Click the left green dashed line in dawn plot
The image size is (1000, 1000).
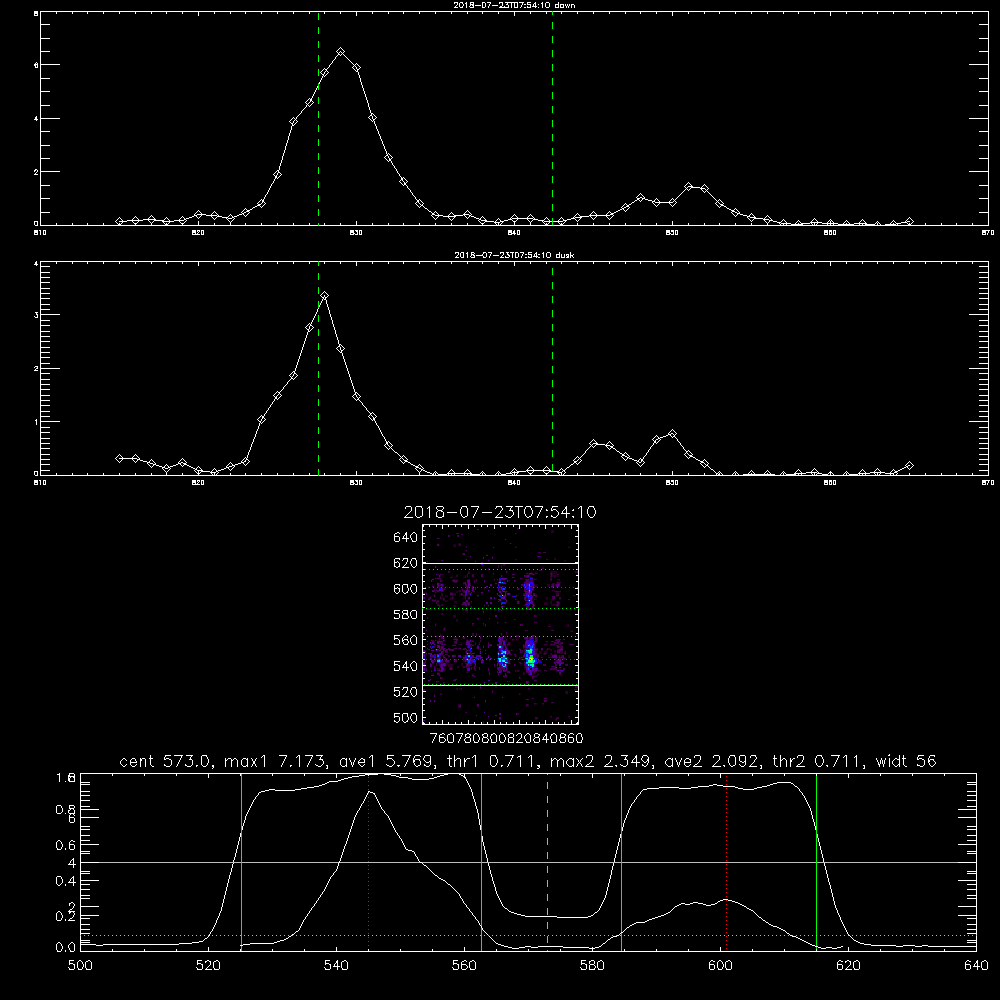pyautogui.click(x=318, y=119)
